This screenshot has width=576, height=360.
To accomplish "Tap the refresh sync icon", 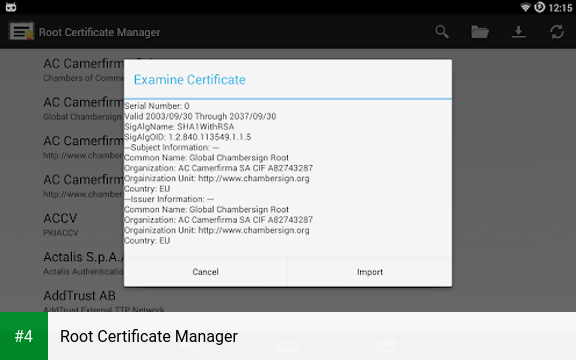I will (557, 32).
